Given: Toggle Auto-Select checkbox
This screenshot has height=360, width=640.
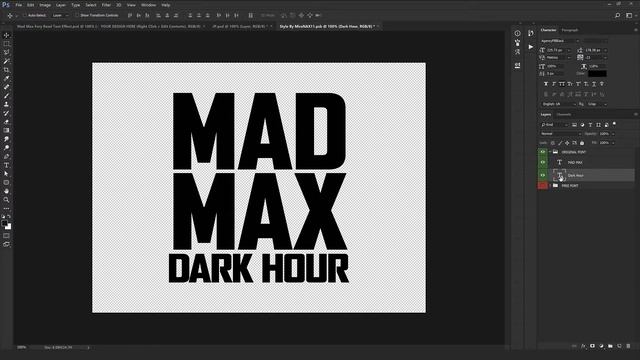Looking at the screenshot, I should click(24, 16).
